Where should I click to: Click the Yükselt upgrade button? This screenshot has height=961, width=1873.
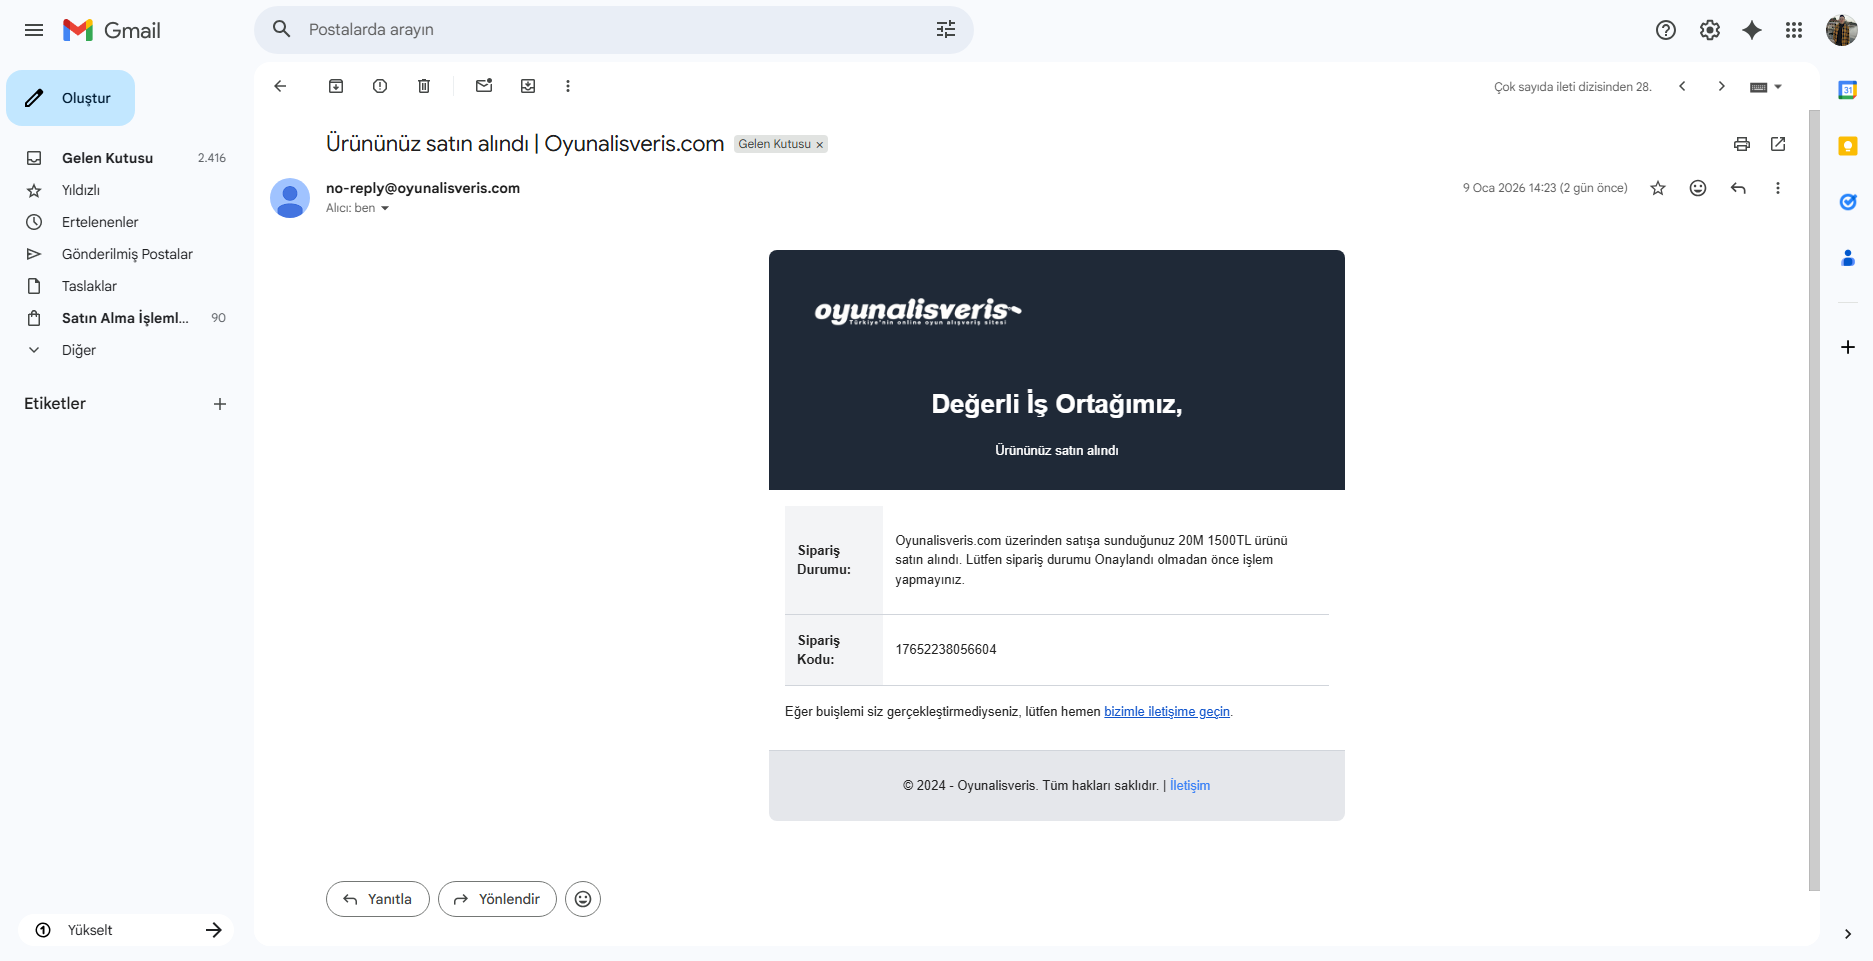coord(126,930)
